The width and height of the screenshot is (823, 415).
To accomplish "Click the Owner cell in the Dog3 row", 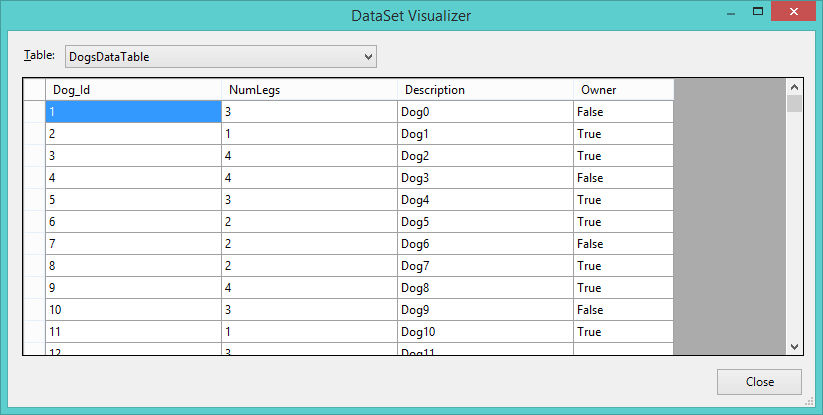I will click(623, 178).
